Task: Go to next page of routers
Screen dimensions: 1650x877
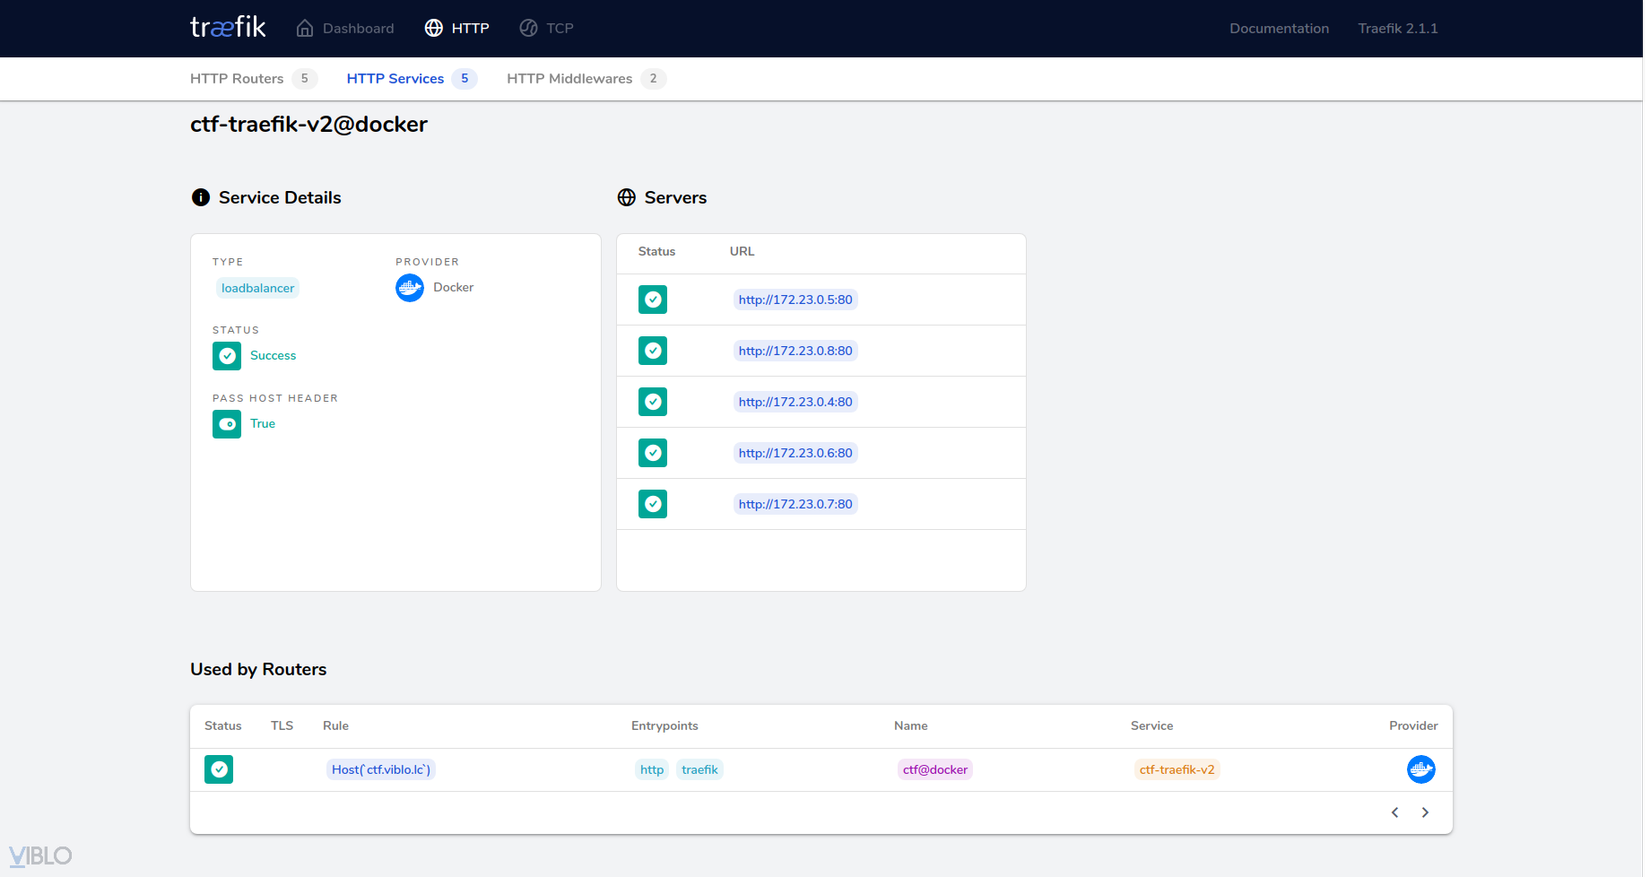Action: coord(1425,813)
